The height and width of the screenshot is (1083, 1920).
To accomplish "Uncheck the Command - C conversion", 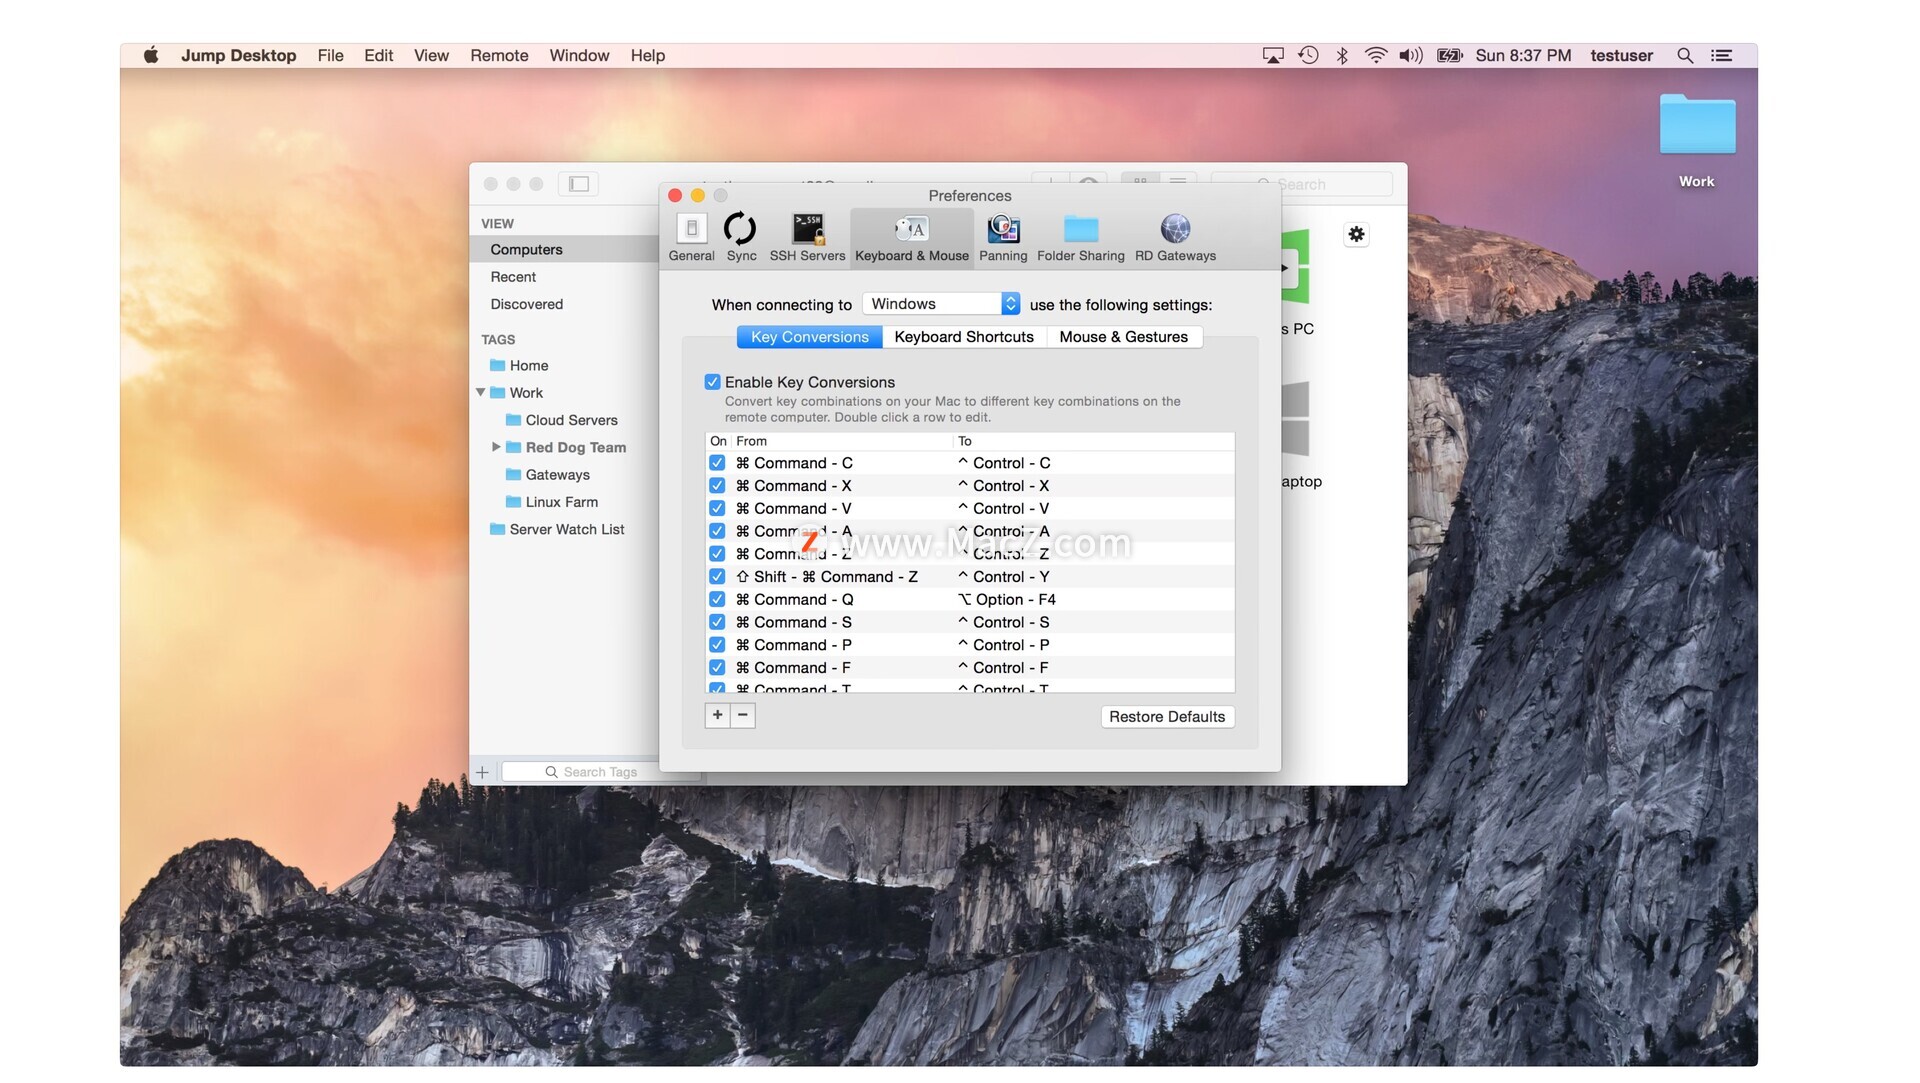I will (x=717, y=463).
